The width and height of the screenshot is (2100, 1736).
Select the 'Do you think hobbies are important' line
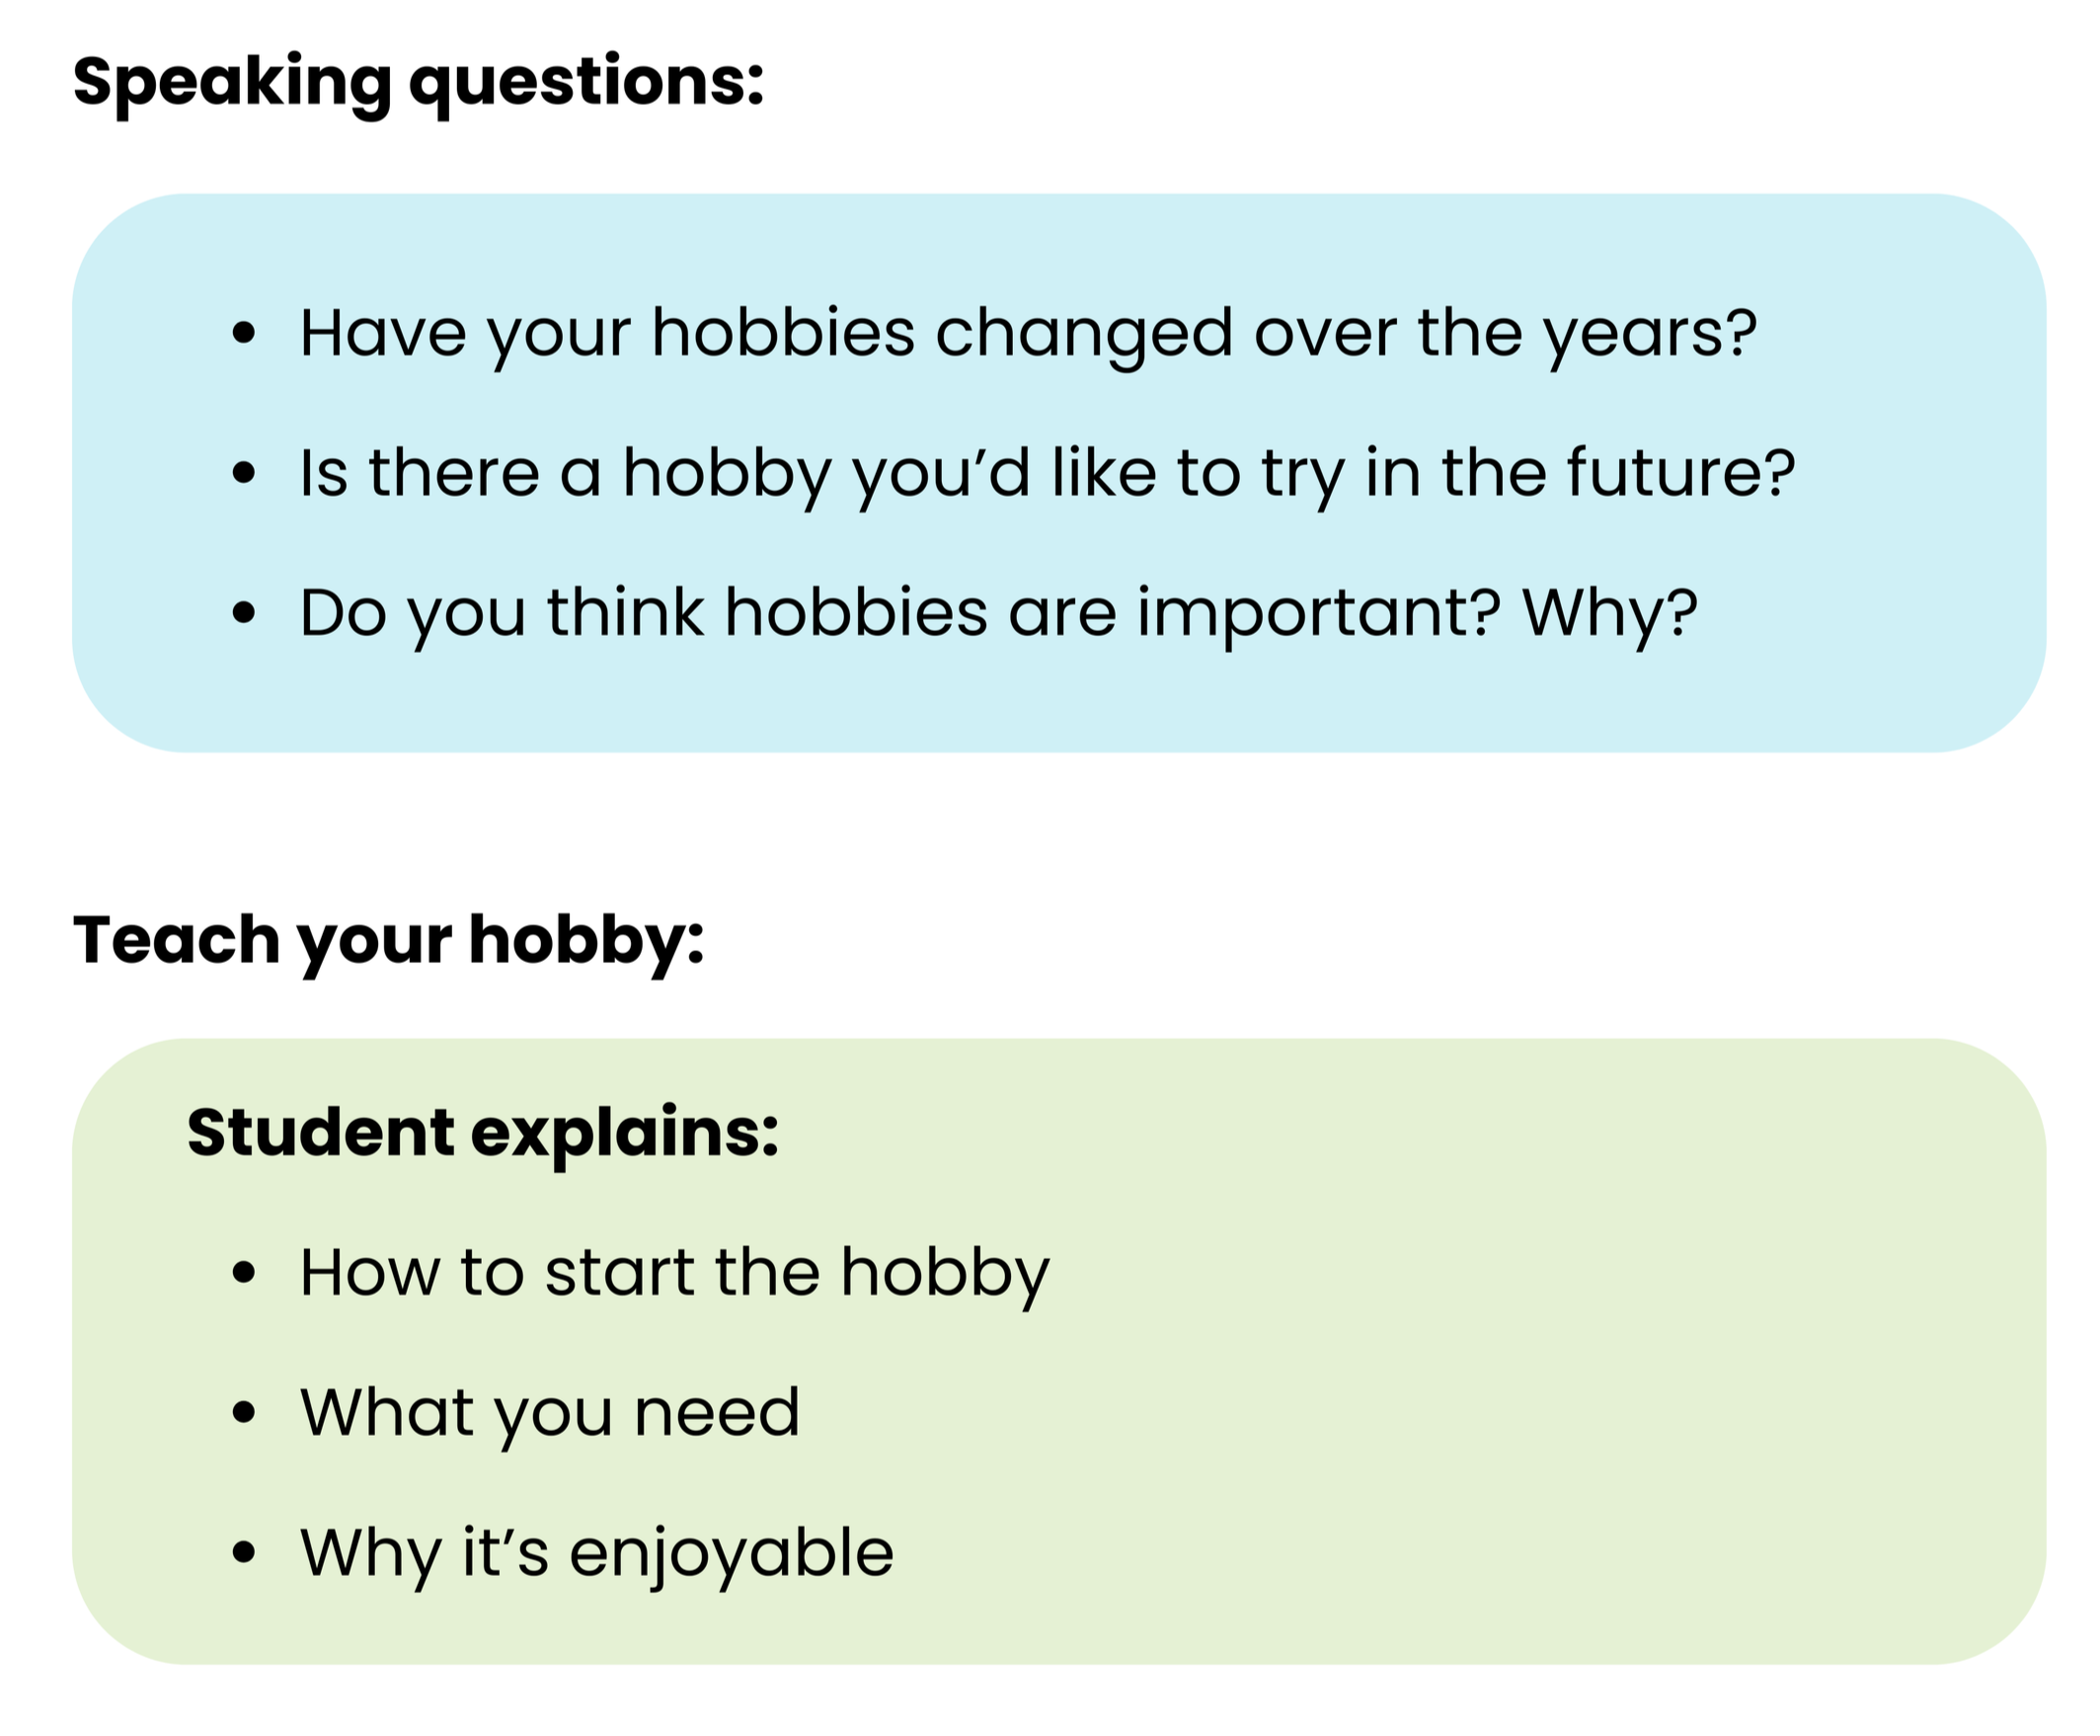[998, 615]
